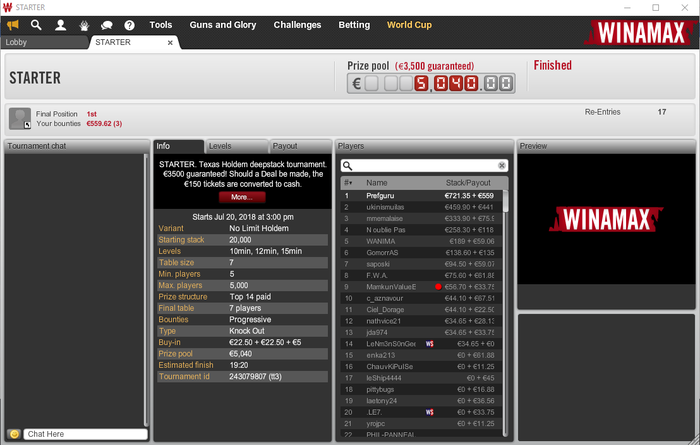Clear the player search field
700x445 pixels.
click(502, 166)
